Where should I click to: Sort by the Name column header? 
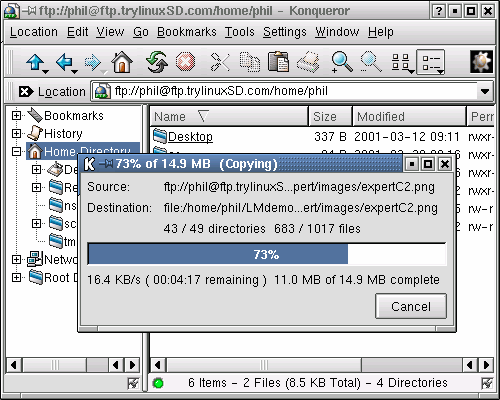tap(229, 117)
